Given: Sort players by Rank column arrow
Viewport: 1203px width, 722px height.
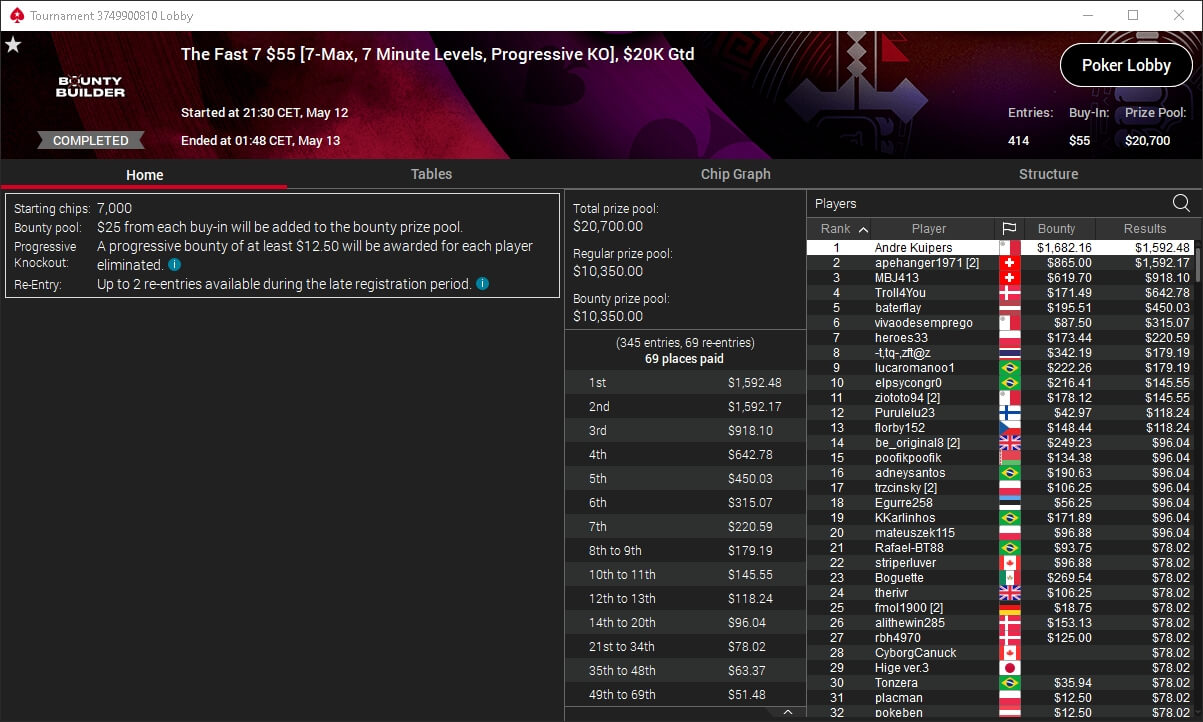Looking at the screenshot, I should 863,229.
